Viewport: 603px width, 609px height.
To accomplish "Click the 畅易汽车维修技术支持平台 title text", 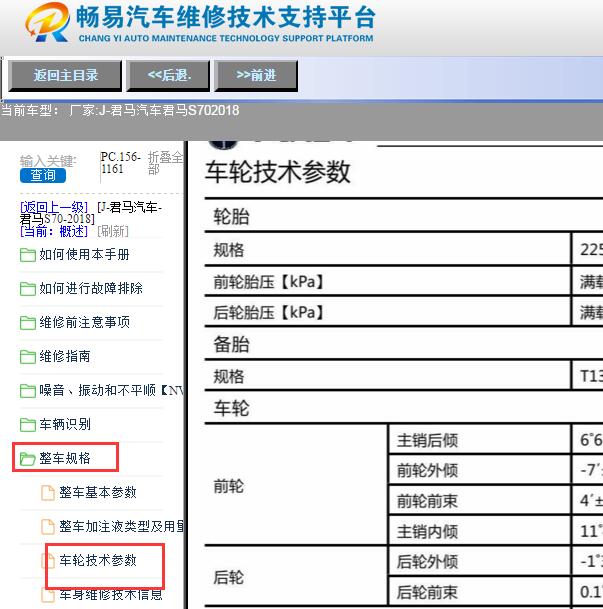I will tap(226, 17).
